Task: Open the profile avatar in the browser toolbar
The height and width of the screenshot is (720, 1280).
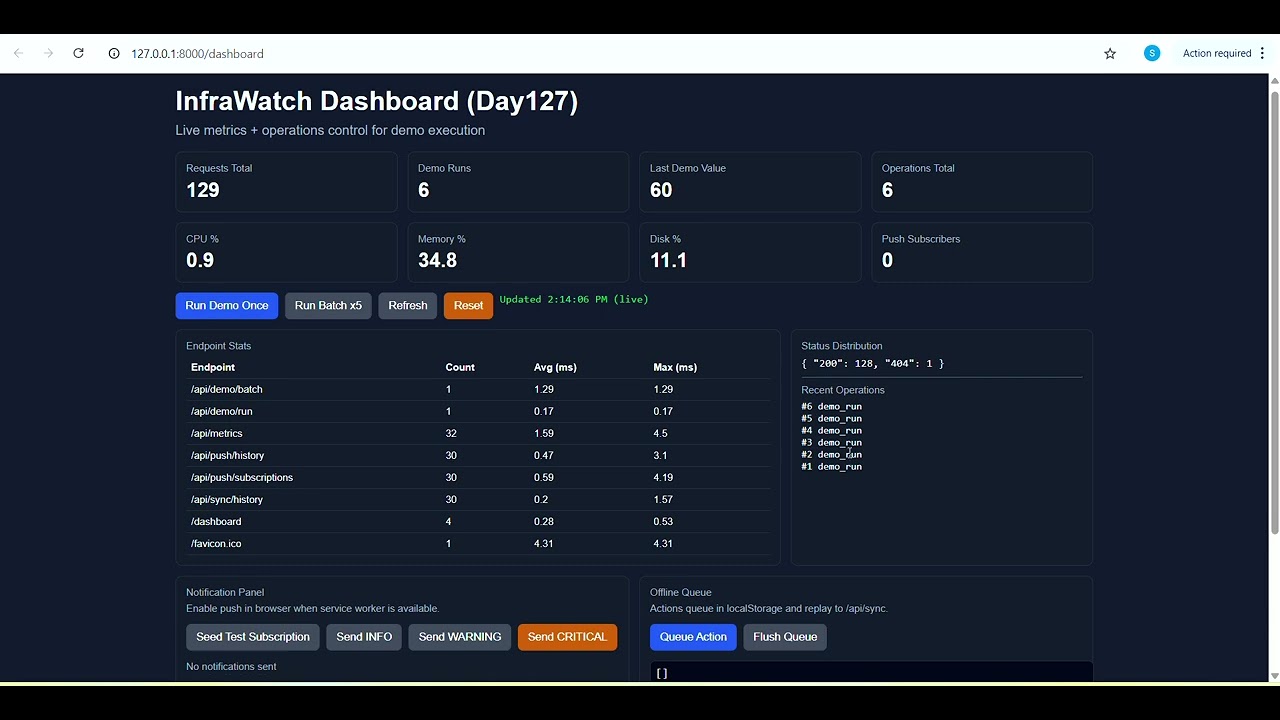Action: (1152, 53)
